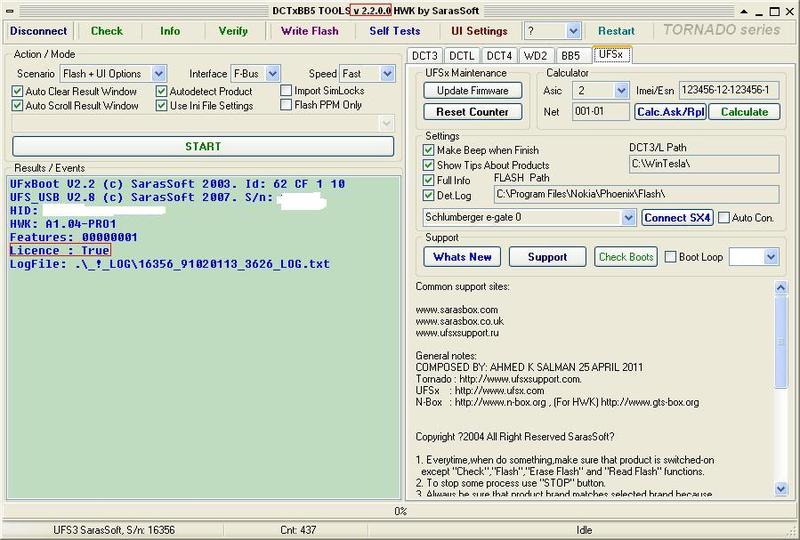
Task: Roll up the window using title-bar arrow
Action: click(x=744, y=11)
